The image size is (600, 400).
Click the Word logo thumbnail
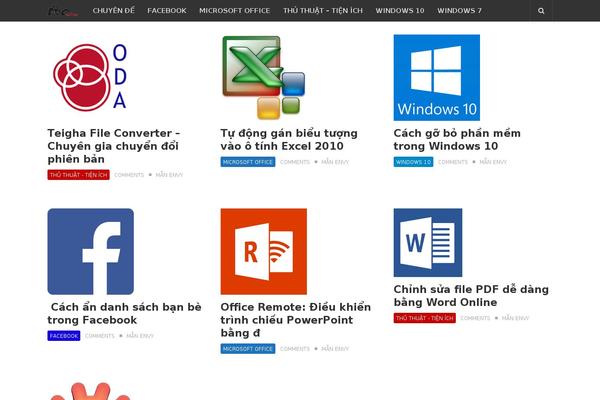tap(428, 243)
